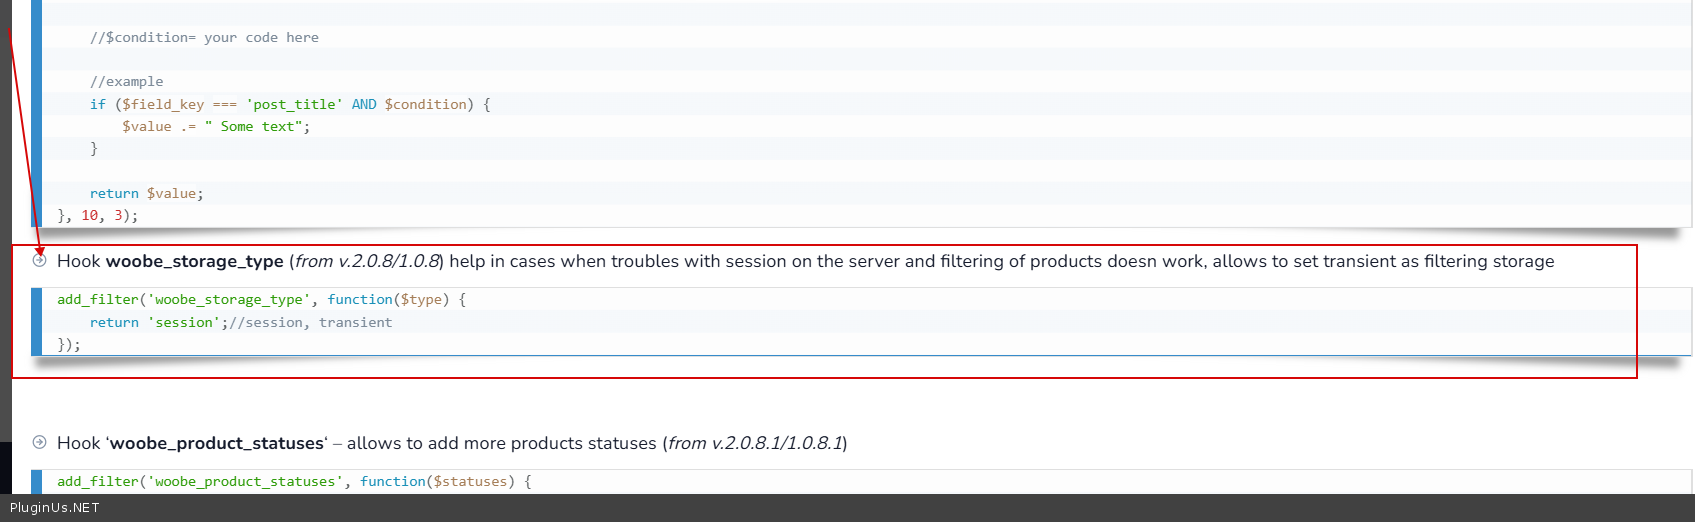Click the add_filter('woobe_product_statuses' code line
This screenshot has height=522, width=1695.
tap(200, 481)
